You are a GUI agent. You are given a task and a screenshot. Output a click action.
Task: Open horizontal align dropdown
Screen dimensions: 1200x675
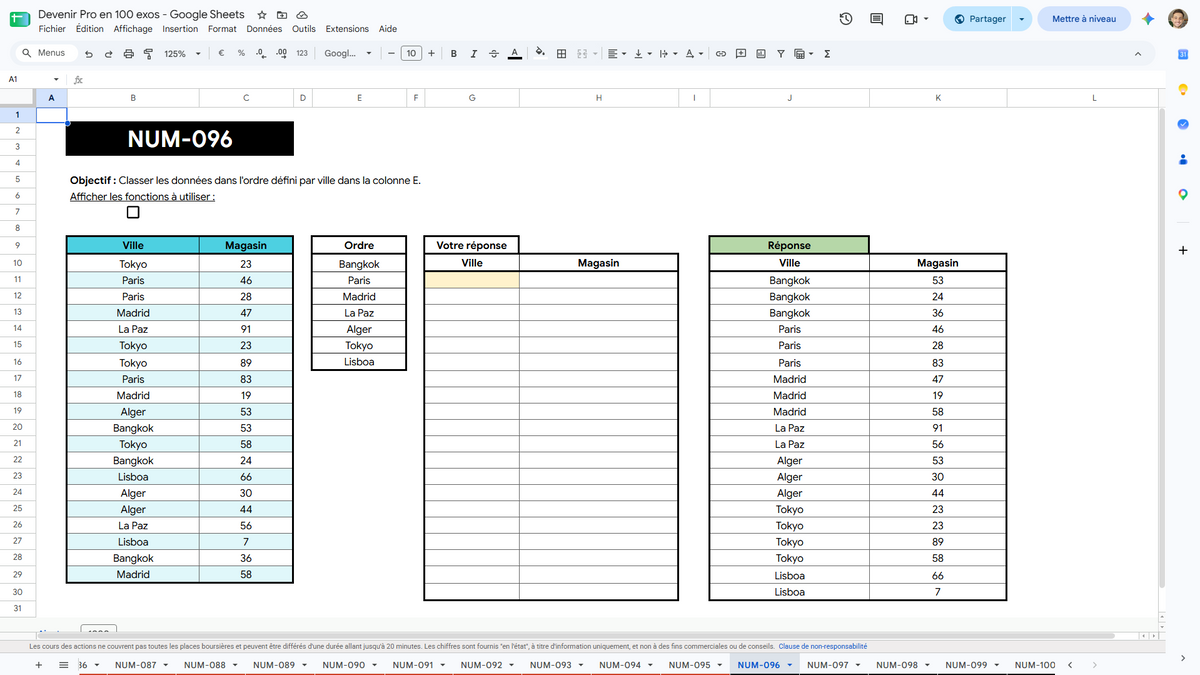point(616,54)
